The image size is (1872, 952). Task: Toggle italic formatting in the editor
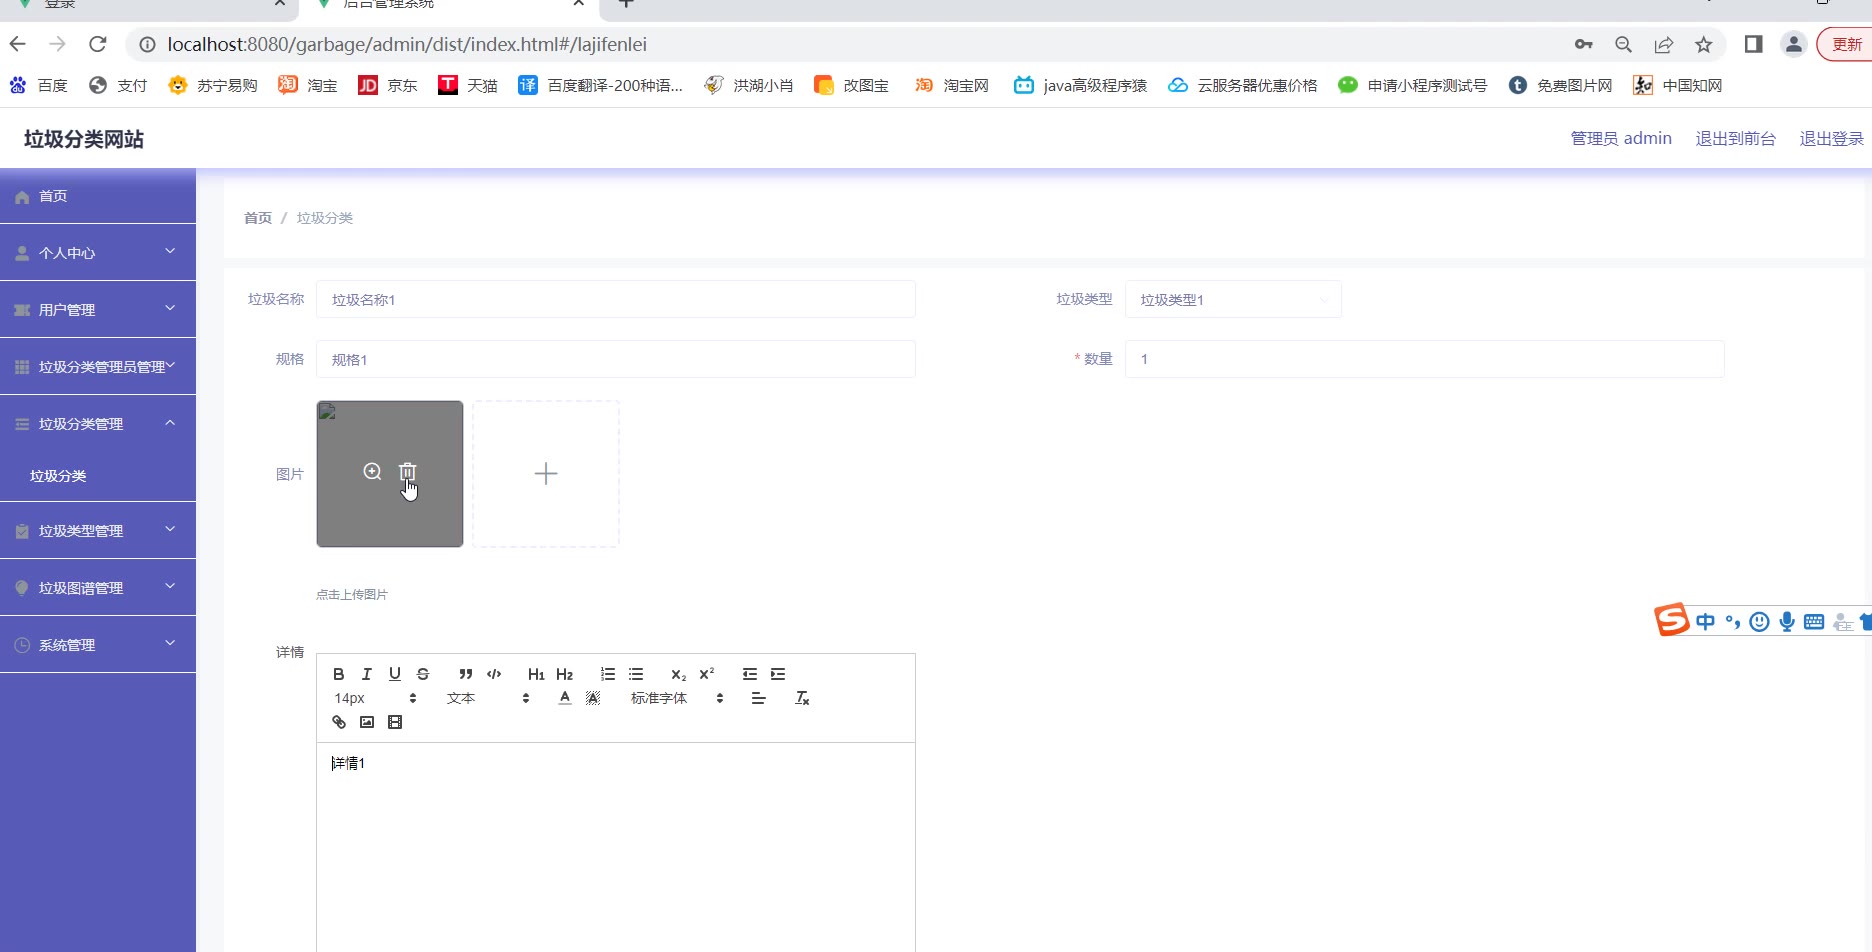point(367,674)
